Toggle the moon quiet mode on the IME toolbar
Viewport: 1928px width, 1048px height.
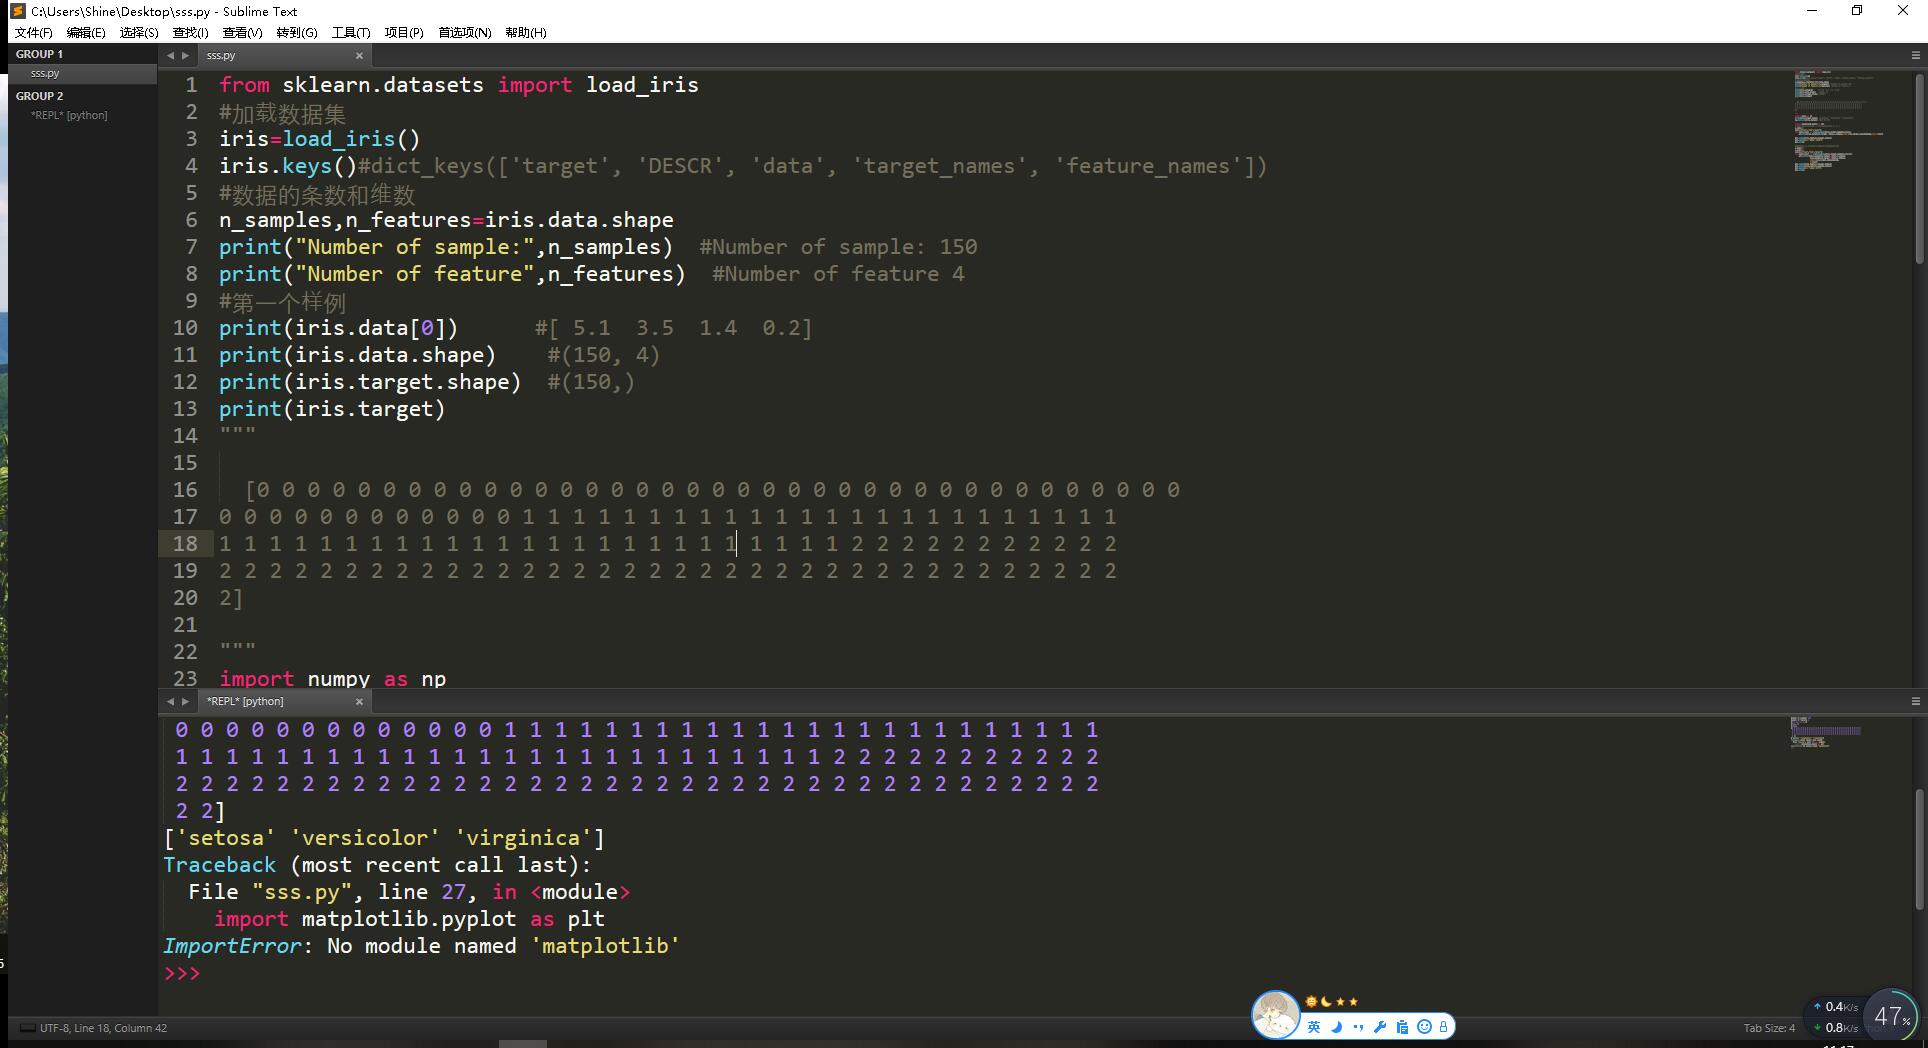pos(1338,1027)
